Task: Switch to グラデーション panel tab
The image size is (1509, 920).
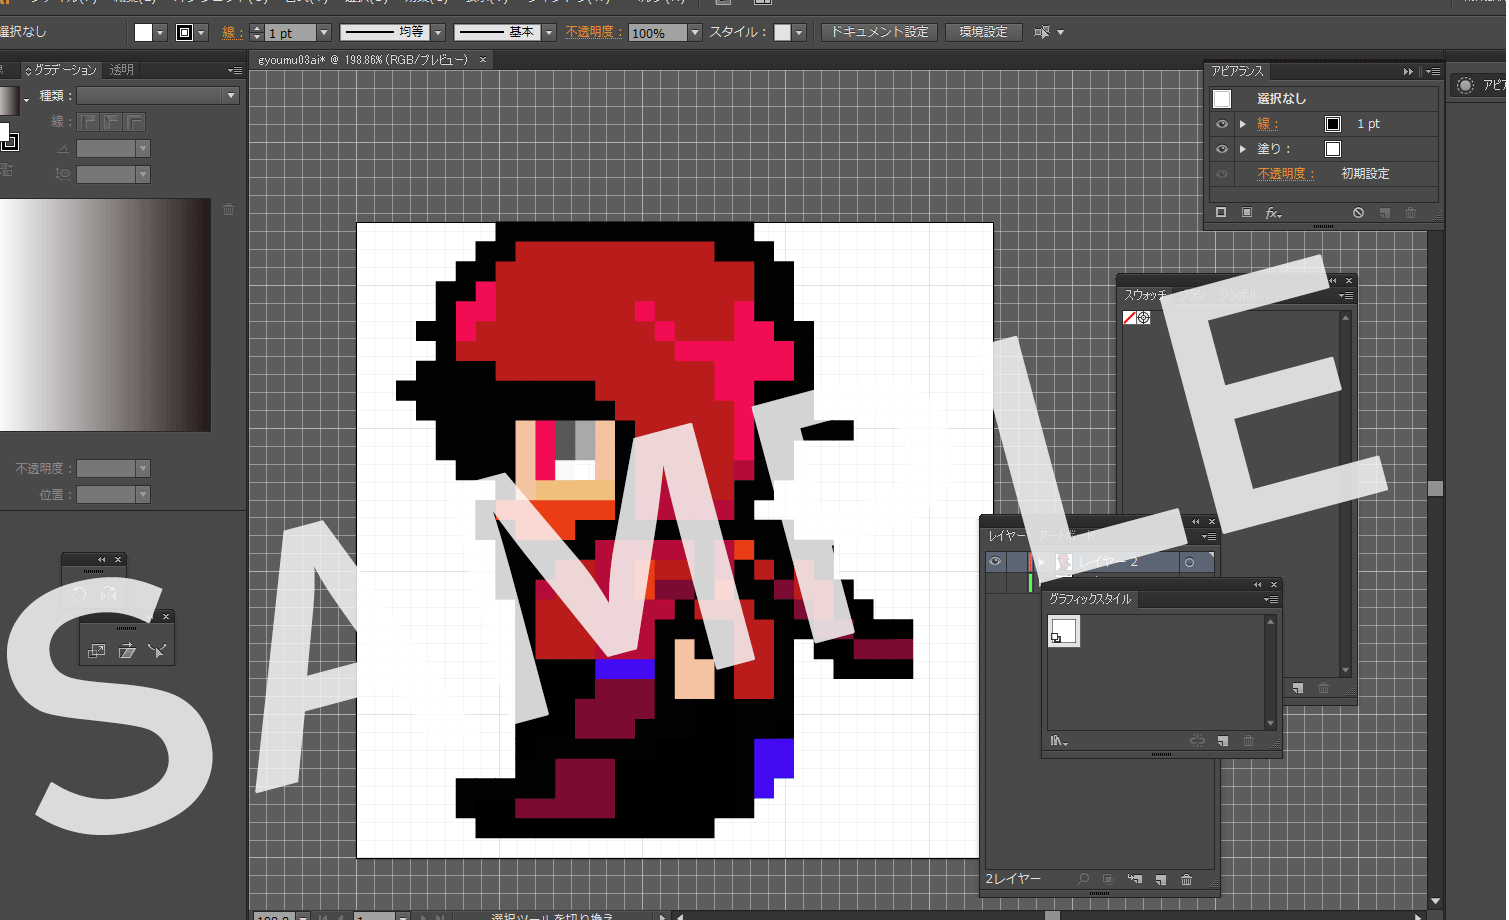Action: [61, 70]
